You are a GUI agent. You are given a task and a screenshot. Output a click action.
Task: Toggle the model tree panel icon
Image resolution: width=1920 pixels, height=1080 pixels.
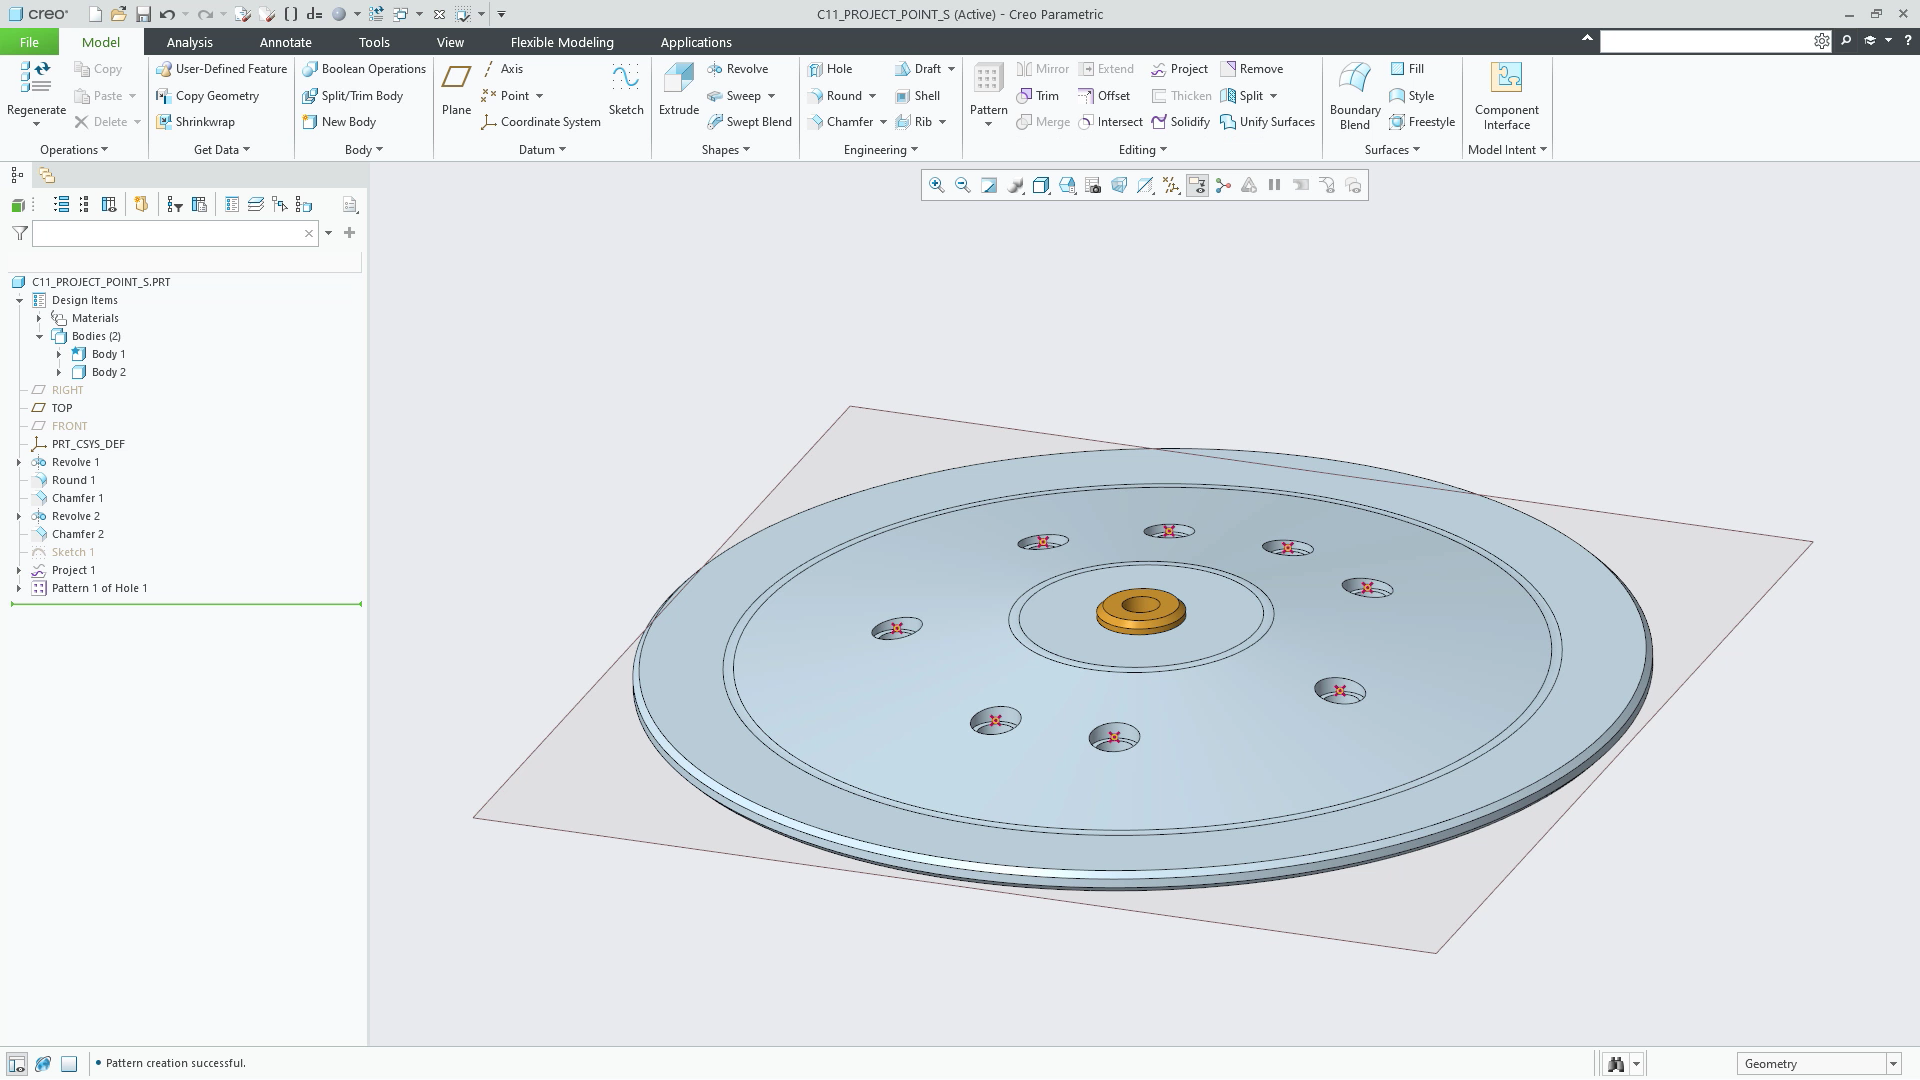(17, 175)
